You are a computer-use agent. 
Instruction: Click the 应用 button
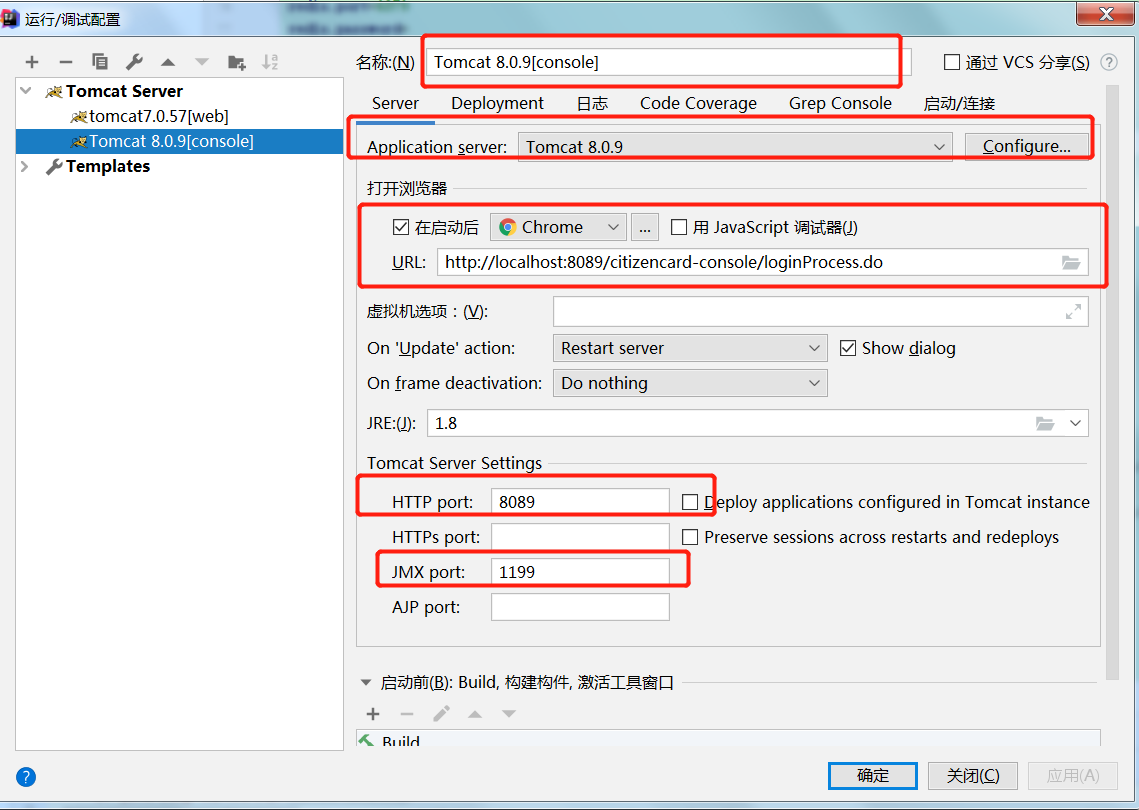[x=1073, y=776]
